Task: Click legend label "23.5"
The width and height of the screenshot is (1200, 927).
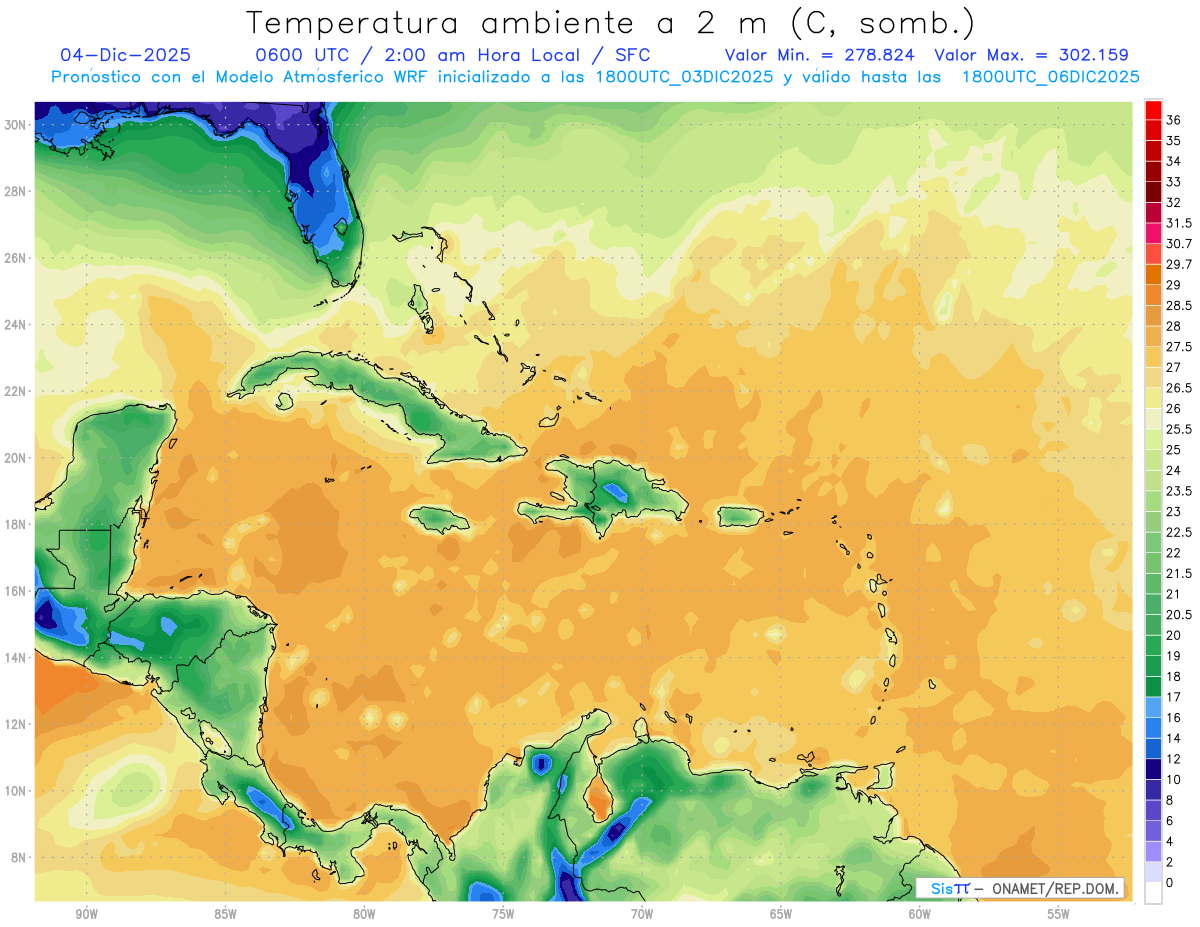Action: 1179,491
